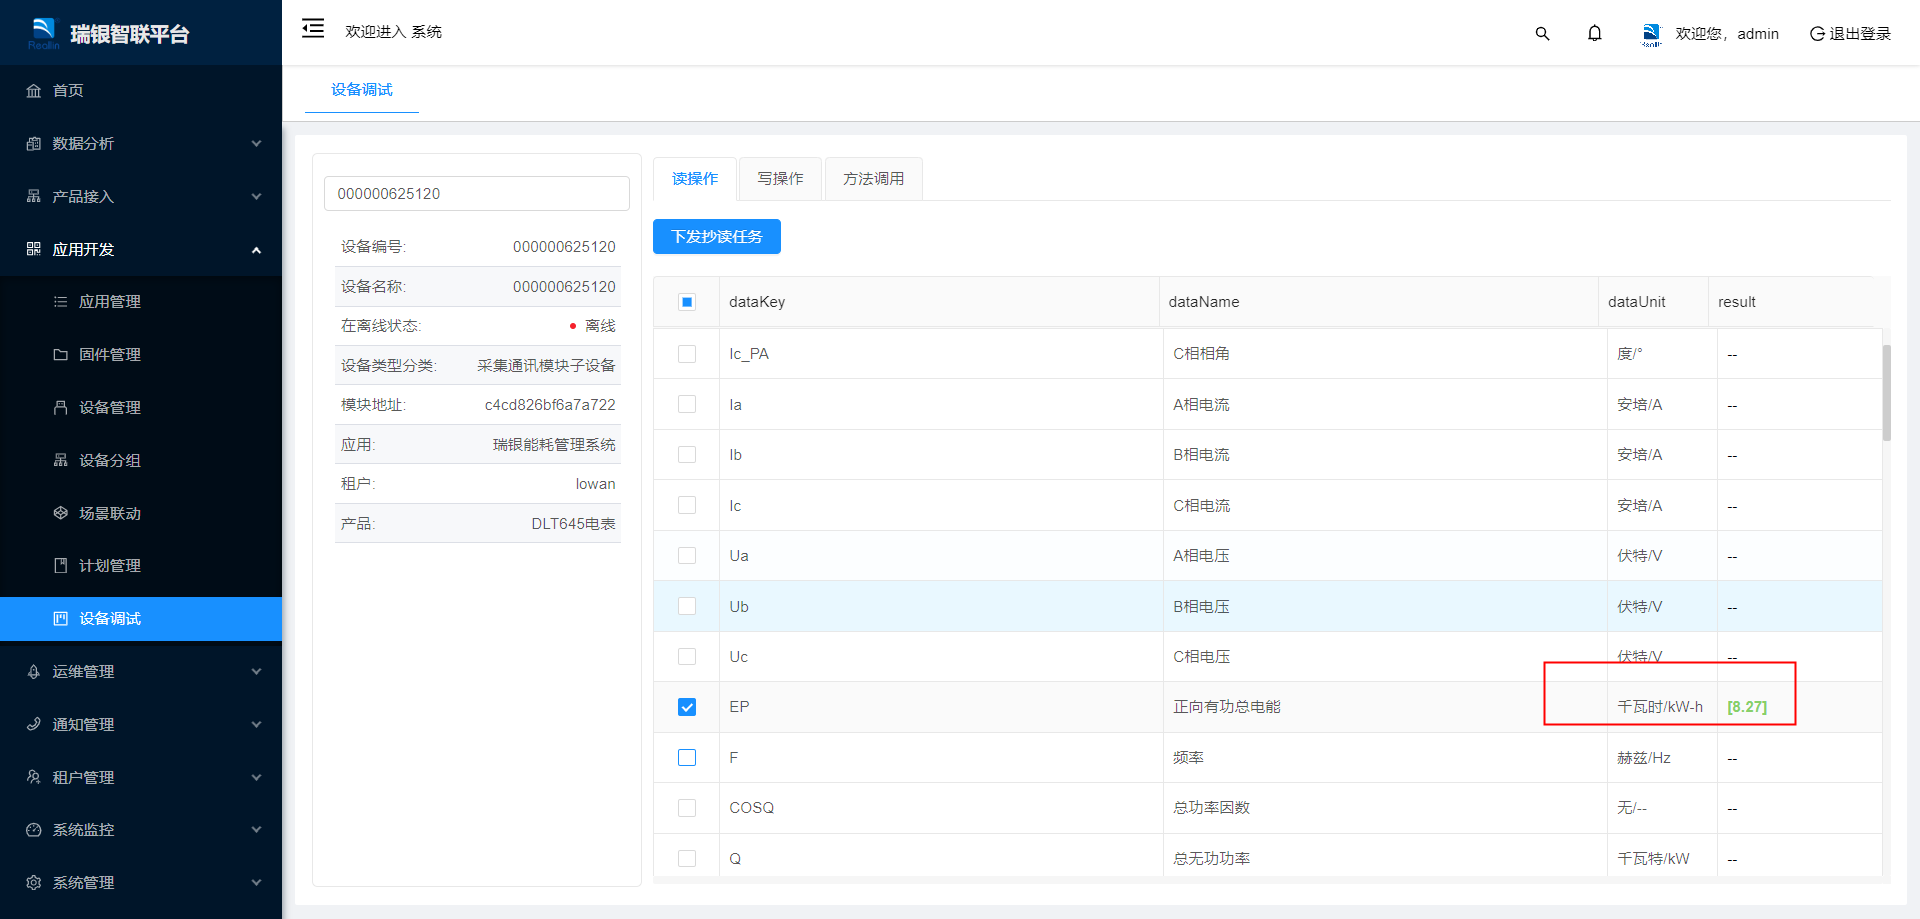This screenshot has height=919, width=1920.
Task: Expand the 运维管理 menu chevron
Action: (256, 672)
